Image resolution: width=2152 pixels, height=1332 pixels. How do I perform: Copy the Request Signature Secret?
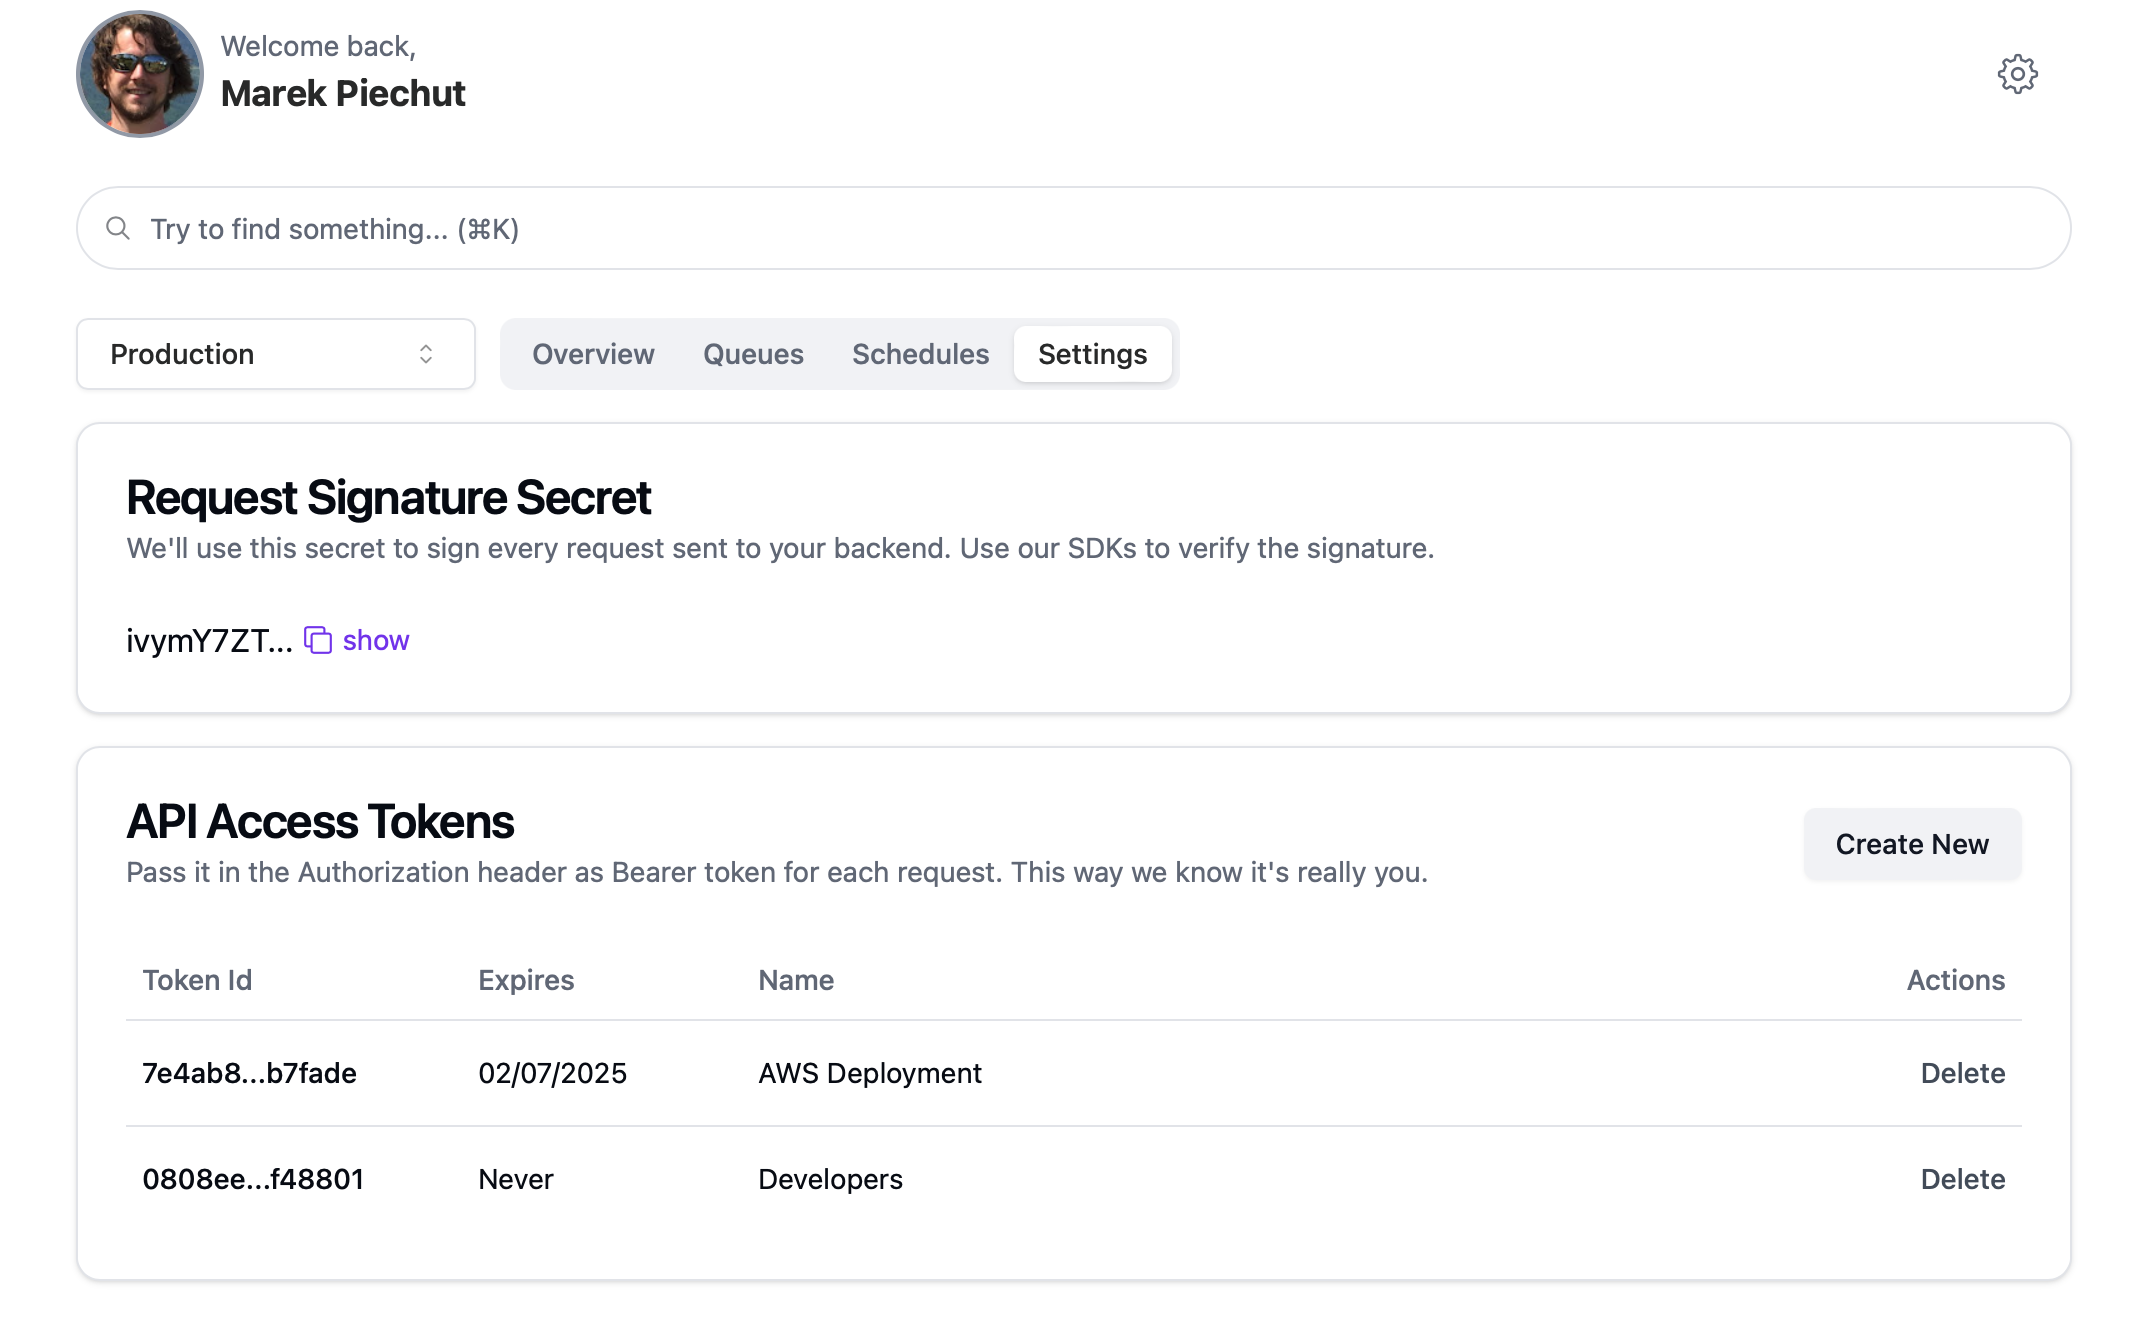click(x=318, y=640)
